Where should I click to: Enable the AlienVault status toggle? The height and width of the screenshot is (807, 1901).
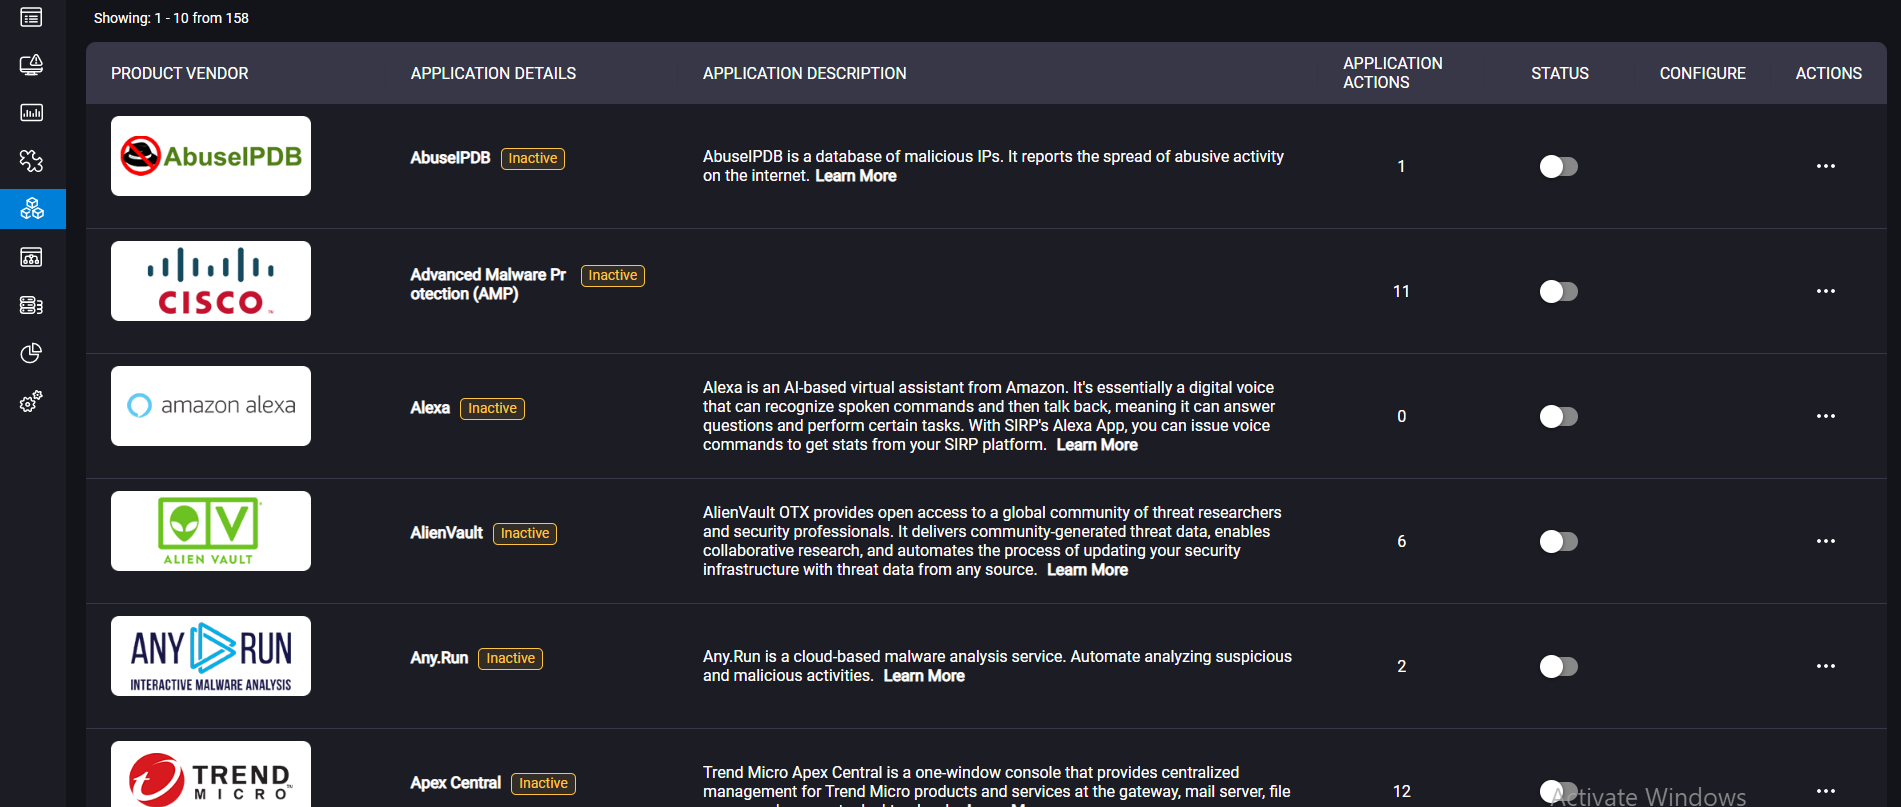(x=1558, y=541)
